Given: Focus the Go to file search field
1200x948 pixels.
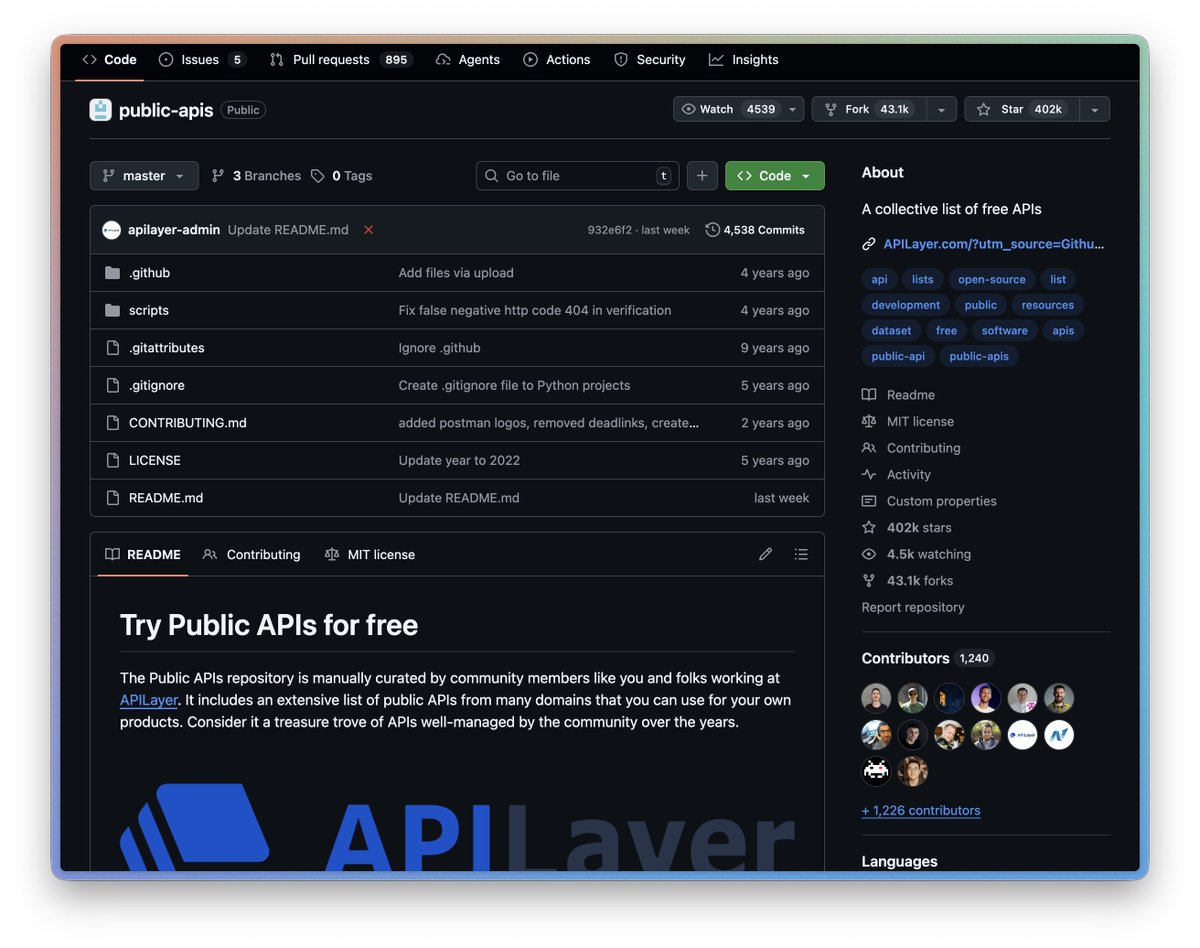Looking at the screenshot, I should click(x=578, y=176).
